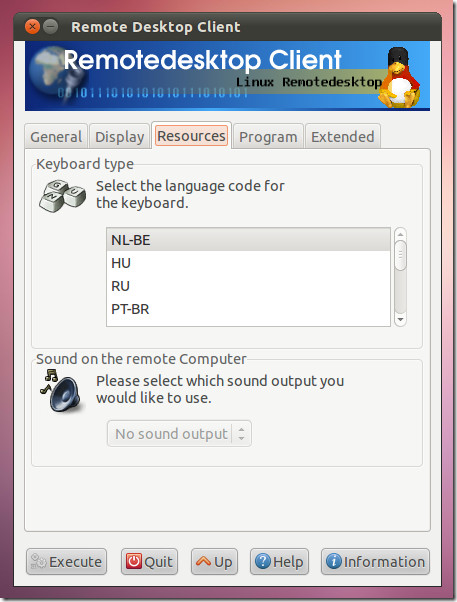Image resolution: width=457 pixels, height=602 pixels.
Task: Click the question mark Help icon
Action: point(263,561)
